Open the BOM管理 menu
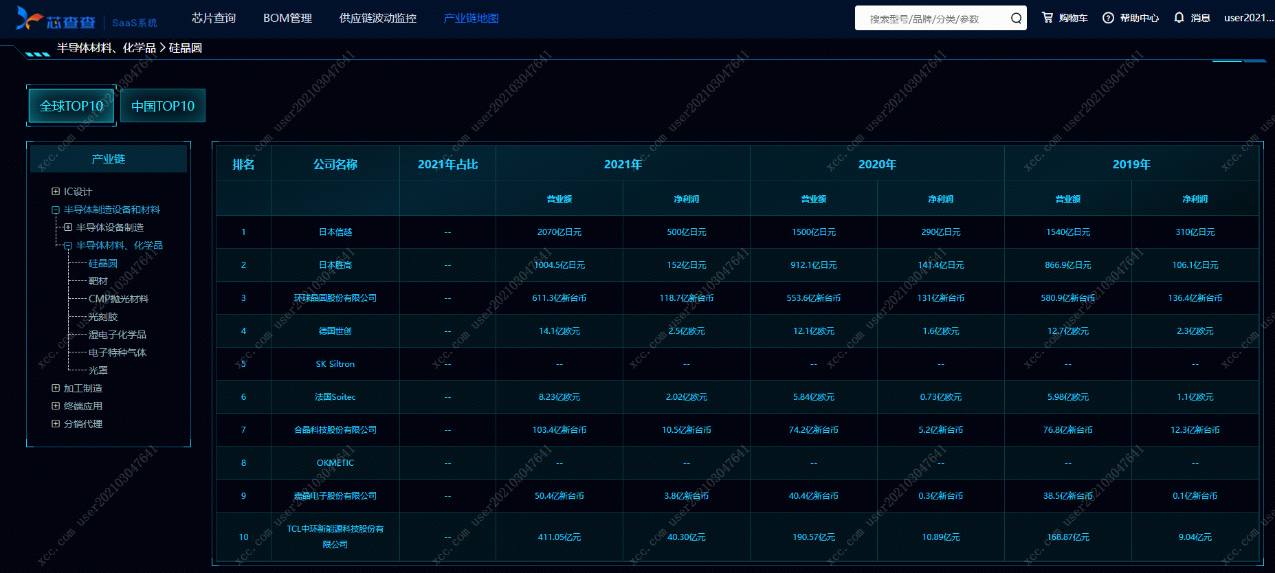The width and height of the screenshot is (1275, 573). pos(287,18)
